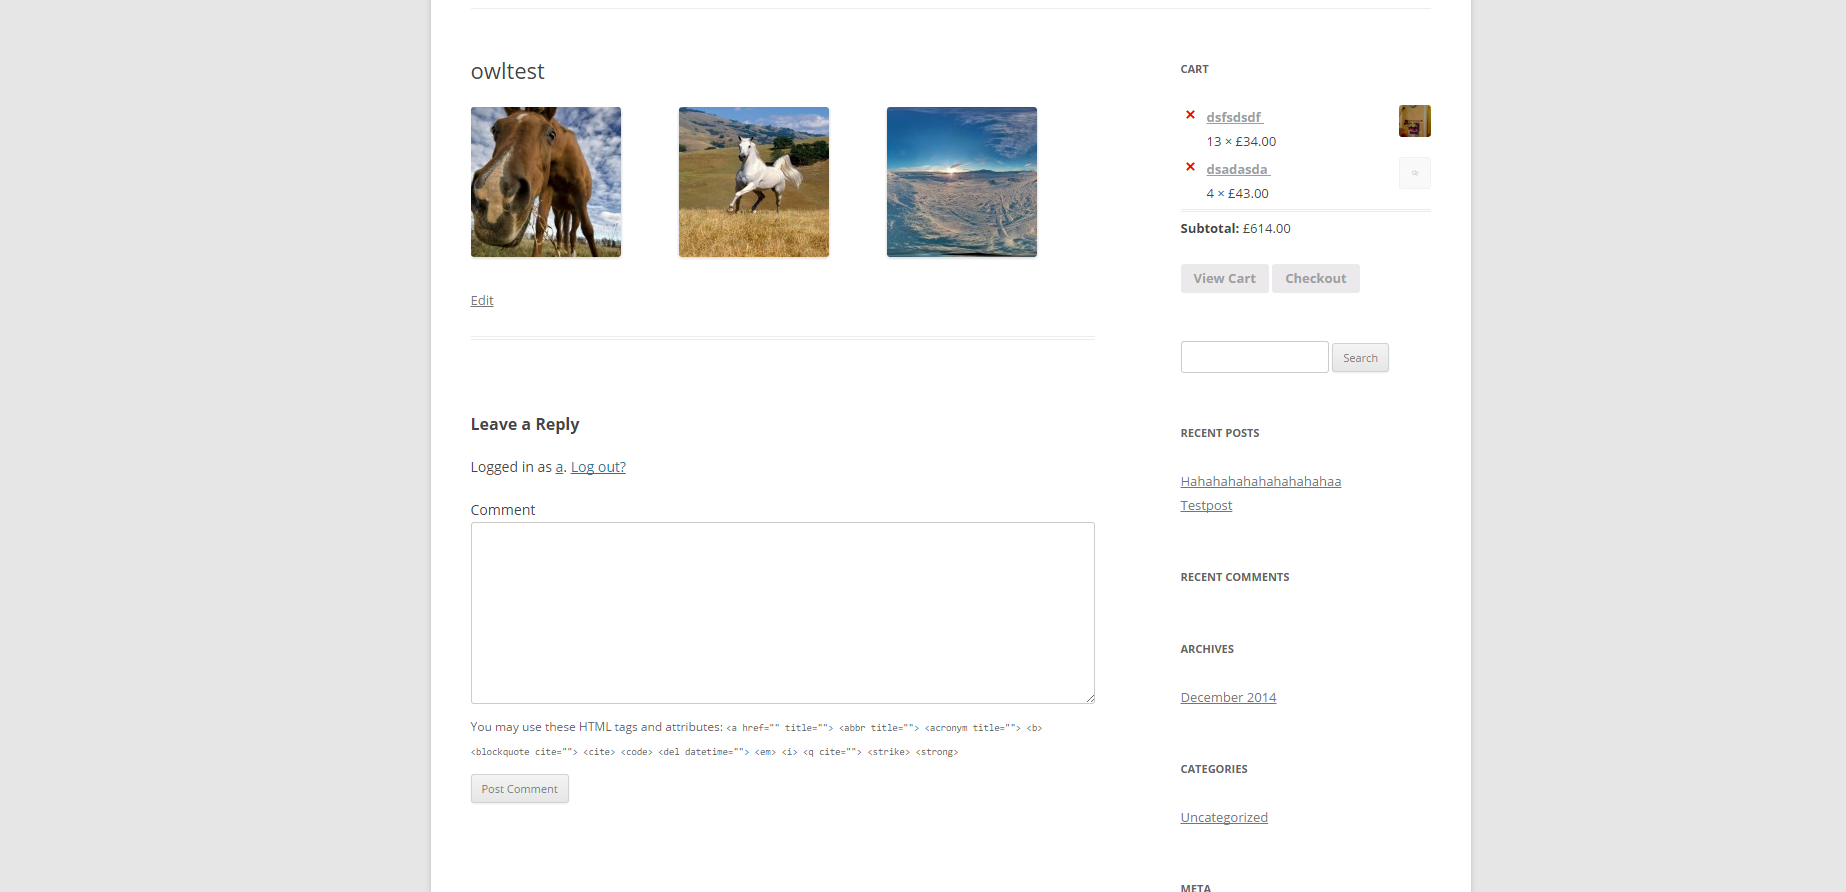Click the Search button

[x=1360, y=358]
